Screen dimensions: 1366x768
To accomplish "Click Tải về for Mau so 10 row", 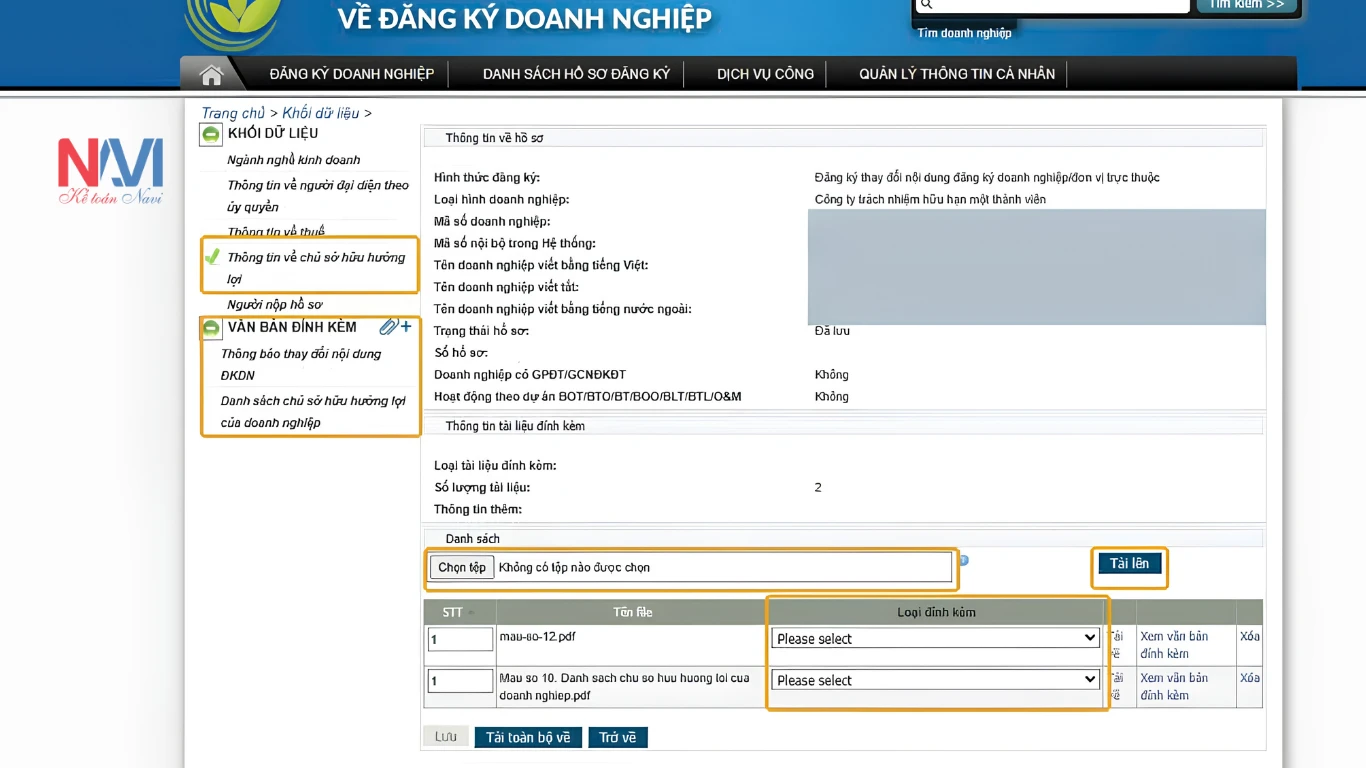I will (x=1117, y=686).
